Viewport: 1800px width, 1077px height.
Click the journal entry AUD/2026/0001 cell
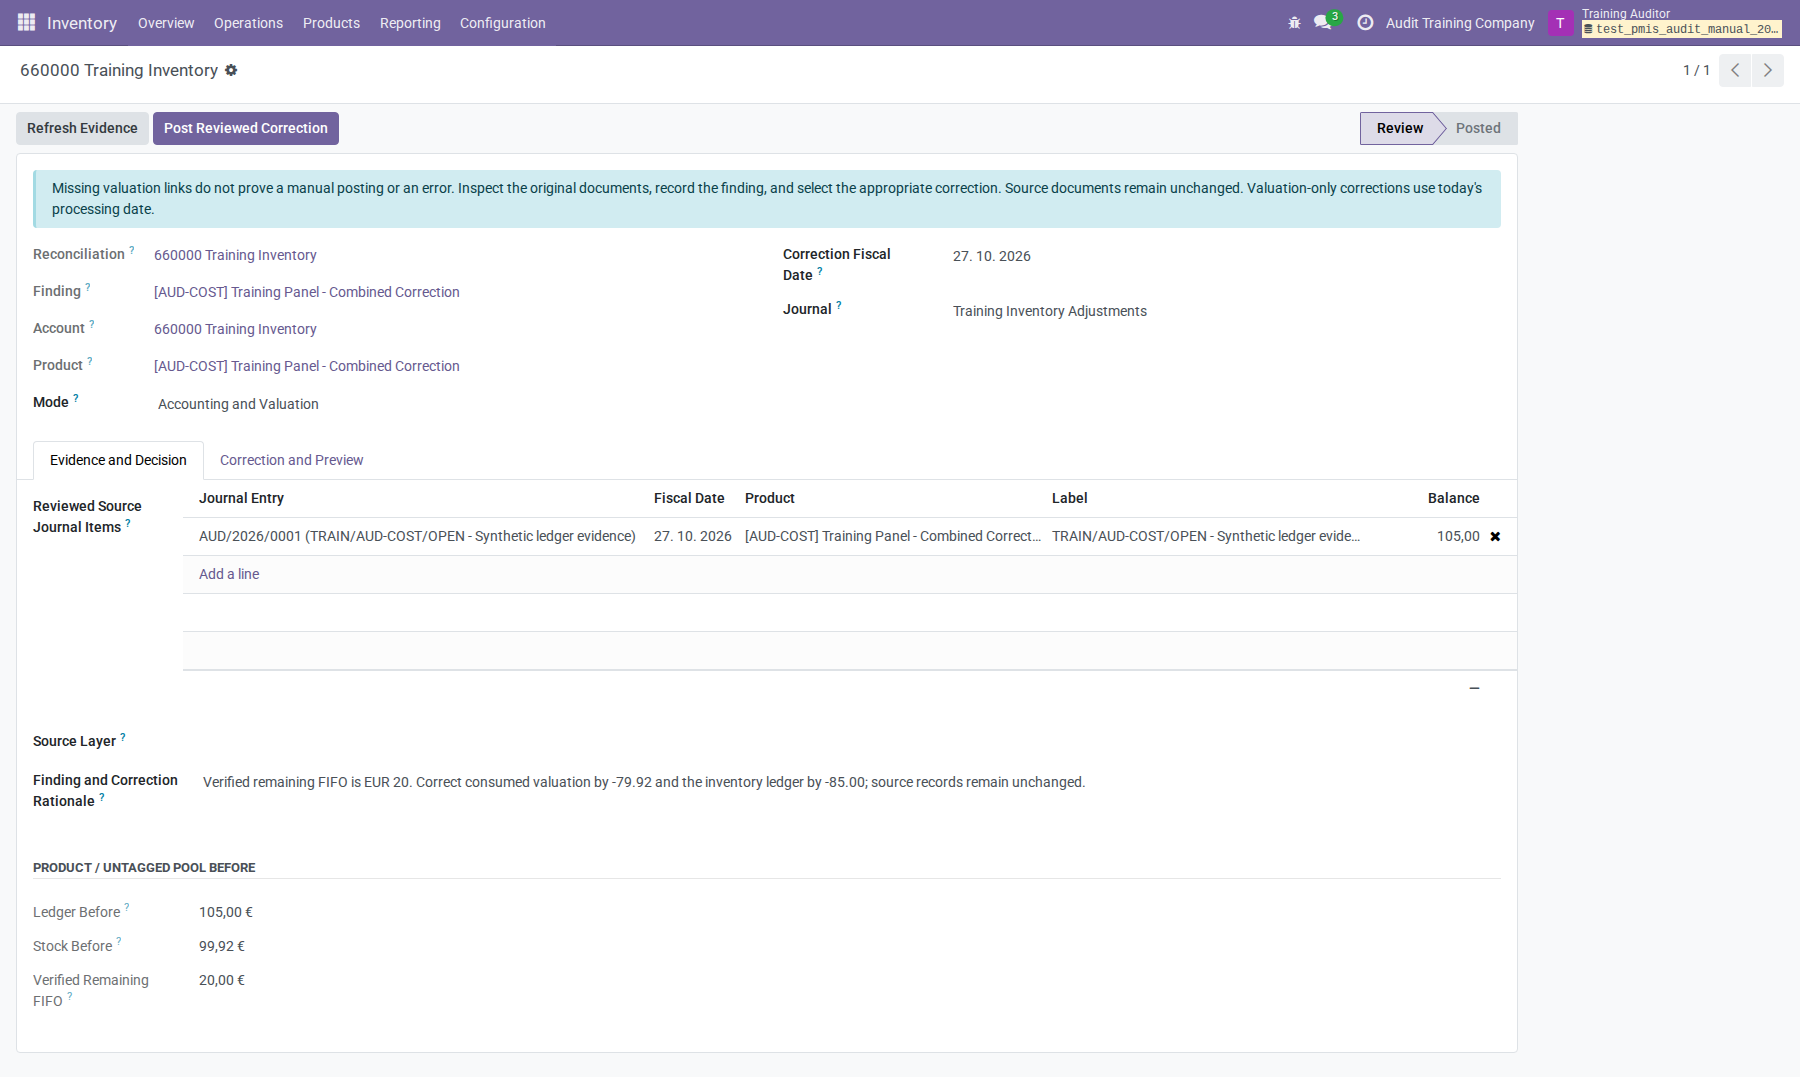click(417, 536)
